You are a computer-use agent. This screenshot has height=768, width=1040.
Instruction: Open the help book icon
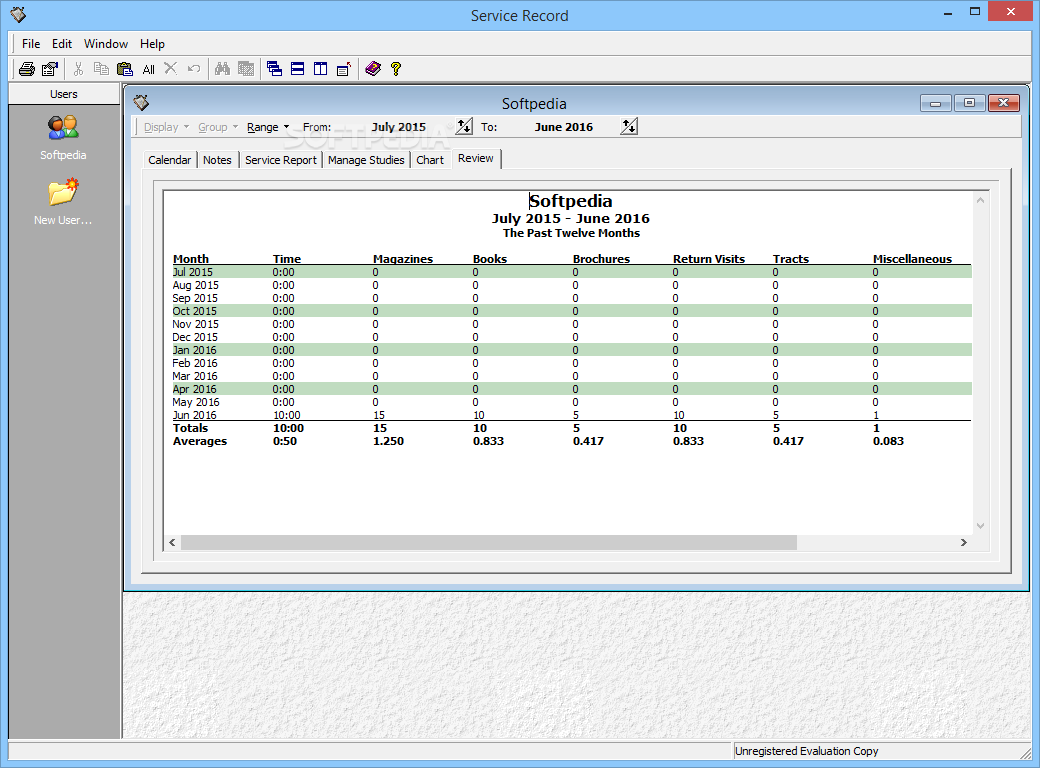pyautogui.click(x=373, y=68)
